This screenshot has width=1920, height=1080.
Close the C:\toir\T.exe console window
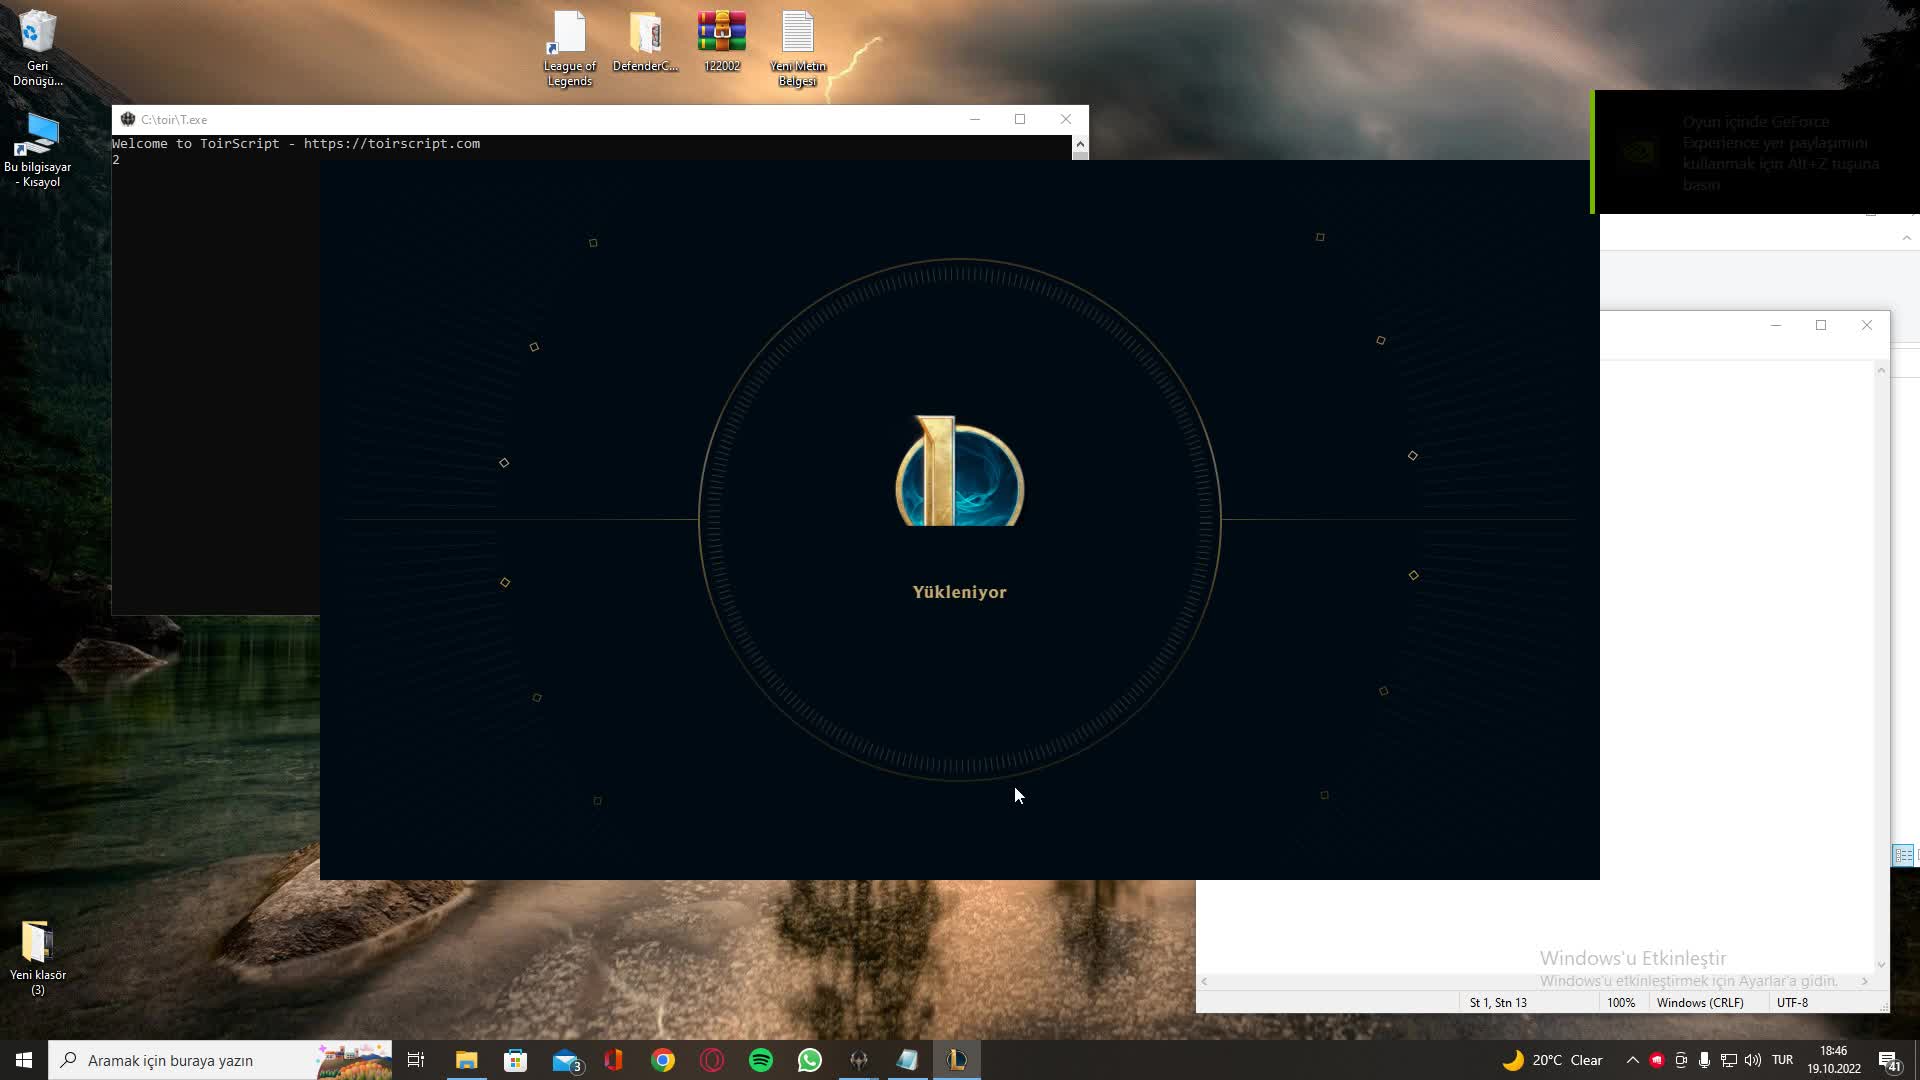coord(1066,119)
